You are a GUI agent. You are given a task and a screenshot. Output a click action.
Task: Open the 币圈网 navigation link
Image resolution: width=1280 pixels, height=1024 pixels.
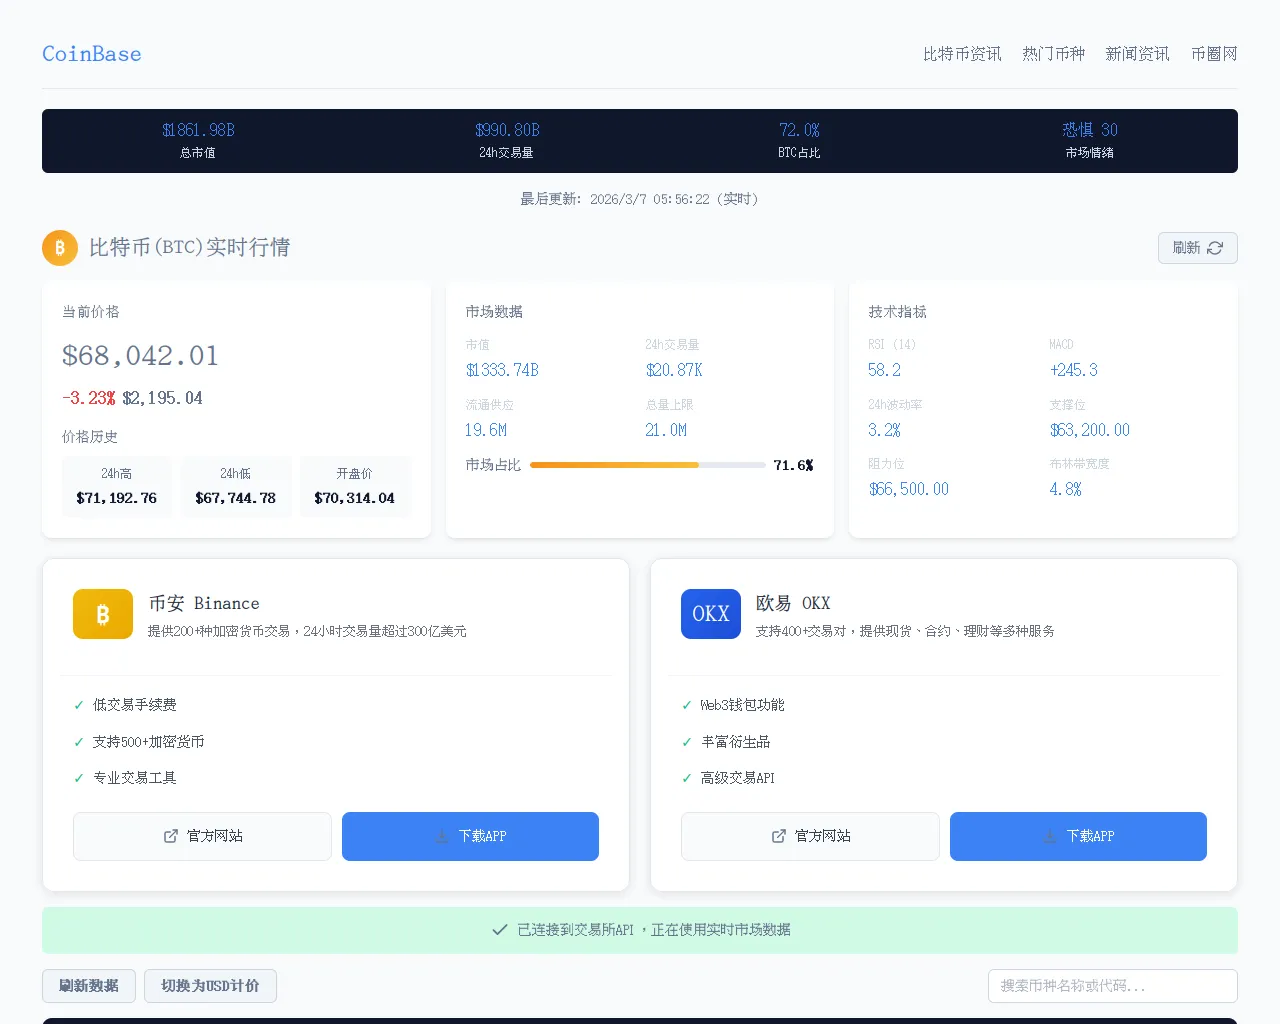(x=1214, y=54)
